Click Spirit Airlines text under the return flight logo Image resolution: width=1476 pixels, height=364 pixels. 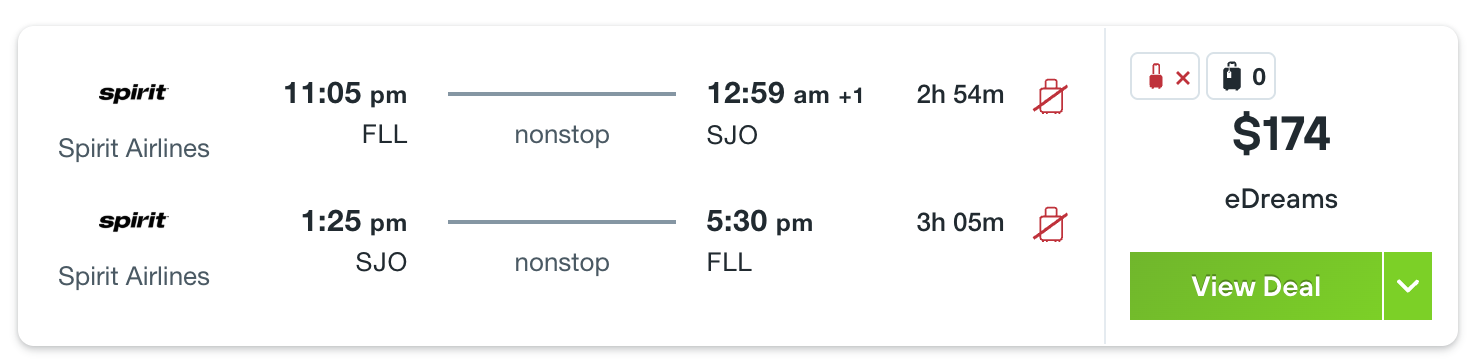[x=134, y=276]
